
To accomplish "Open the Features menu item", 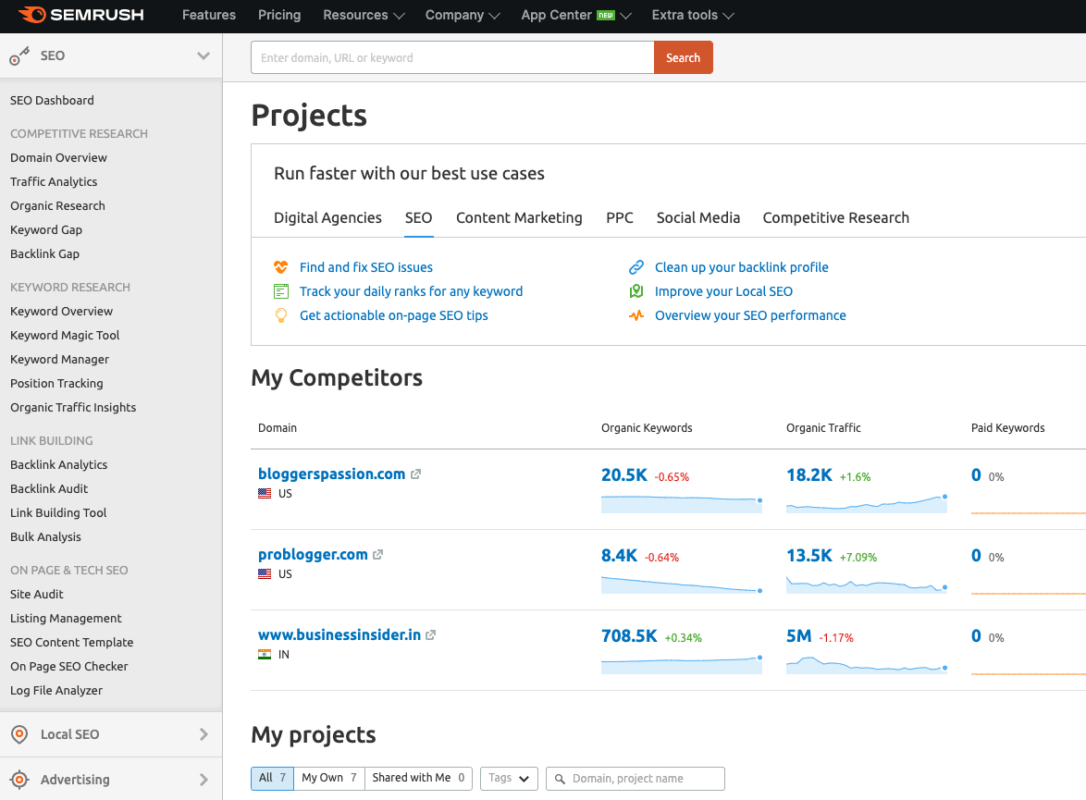I will click(x=209, y=15).
